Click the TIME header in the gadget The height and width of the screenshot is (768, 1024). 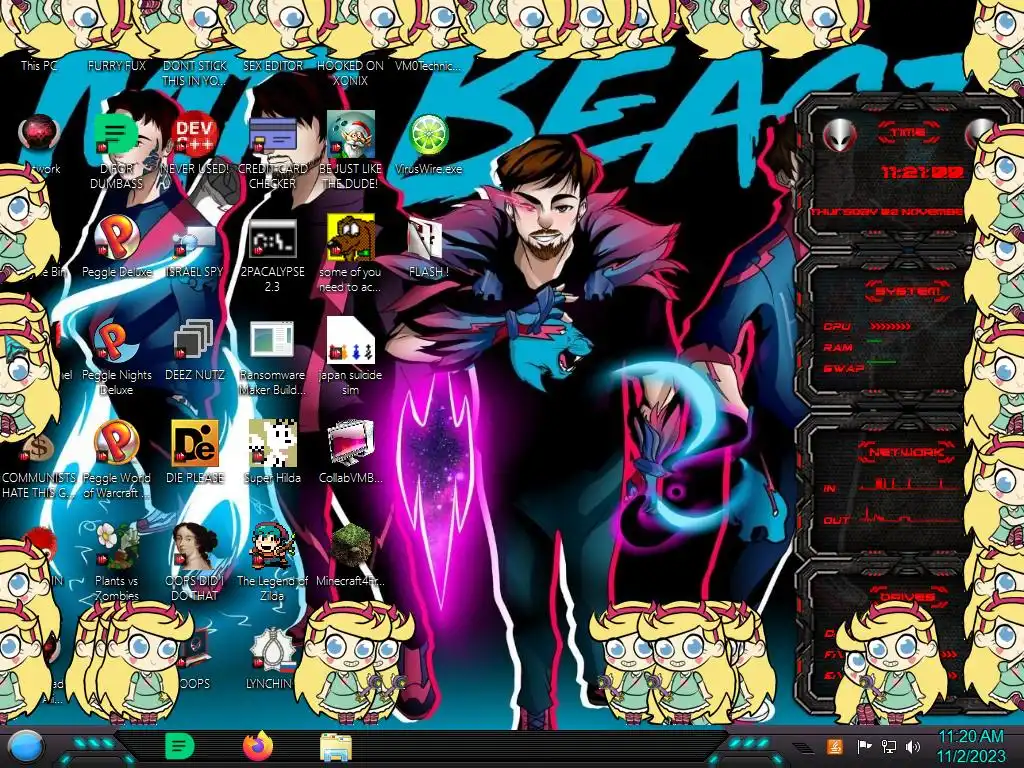[x=908, y=132]
